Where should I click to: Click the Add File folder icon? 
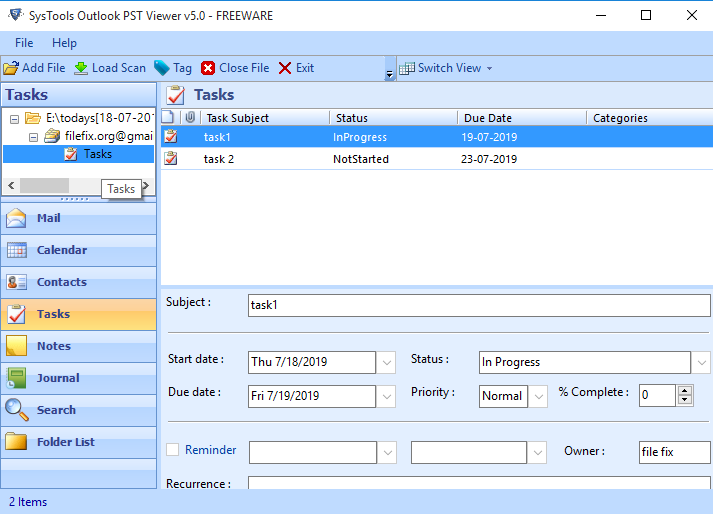11,68
